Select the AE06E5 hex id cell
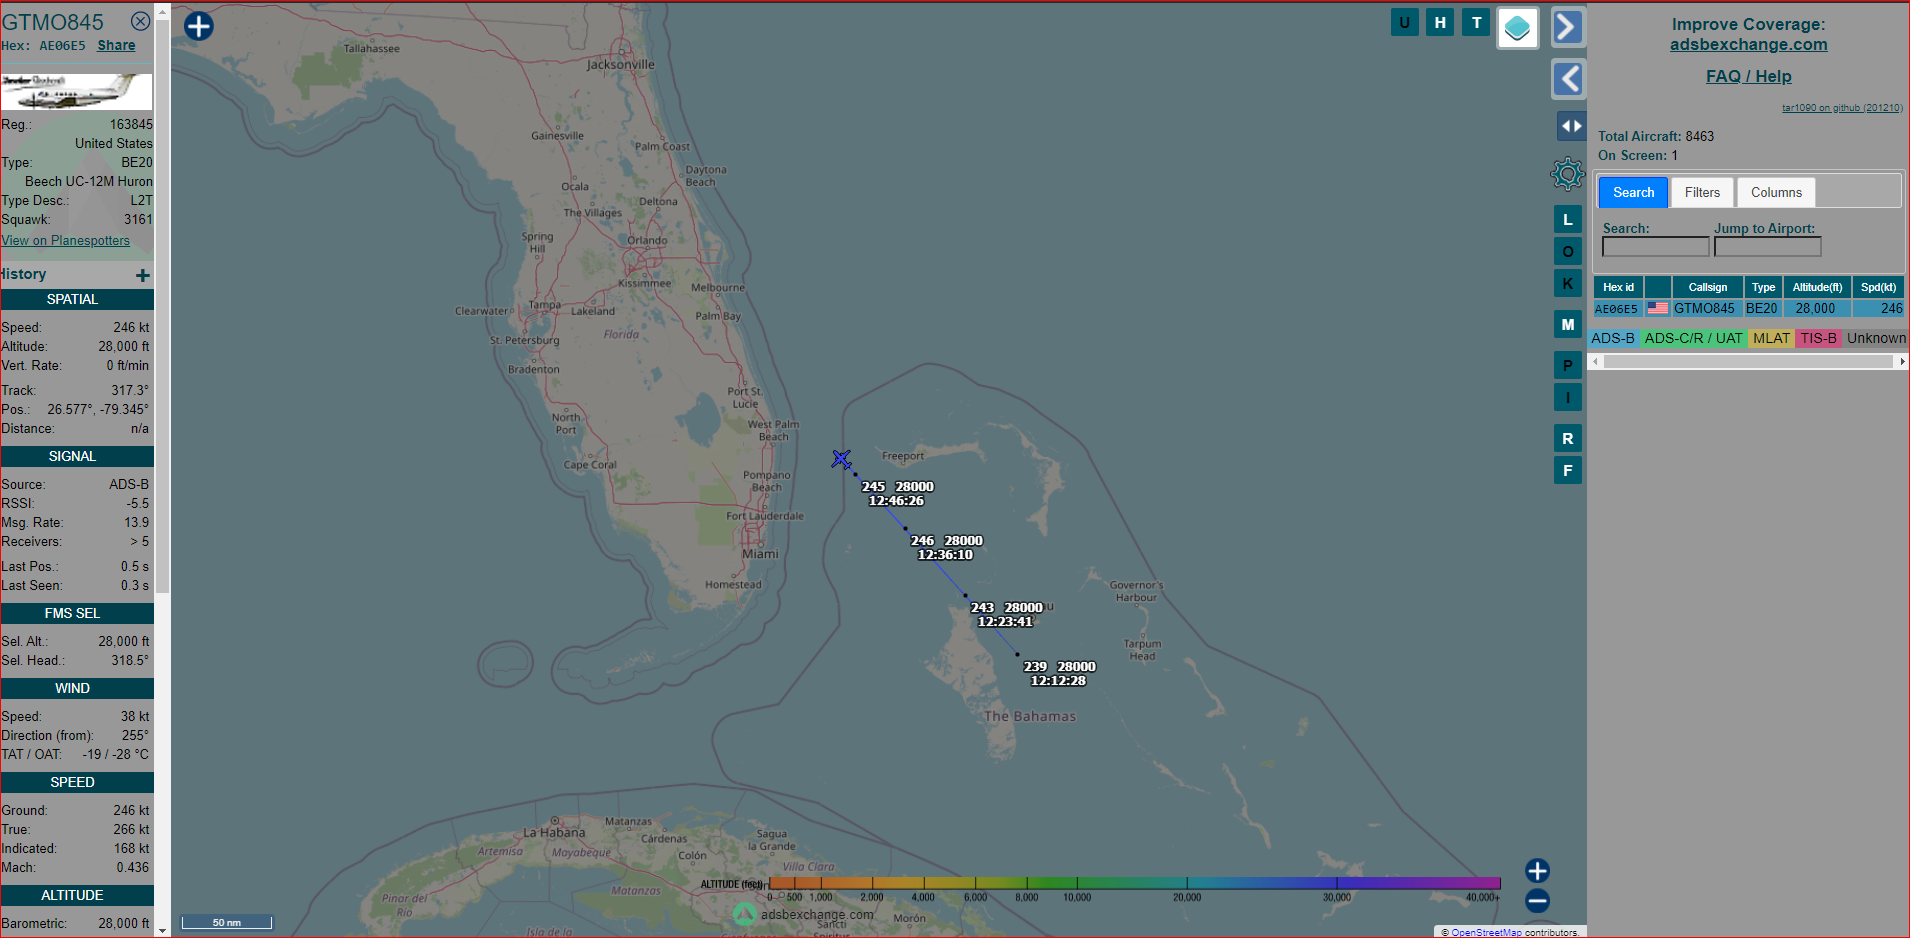The width and height of the screenshot is (1910, 938). coord(1616,309)
